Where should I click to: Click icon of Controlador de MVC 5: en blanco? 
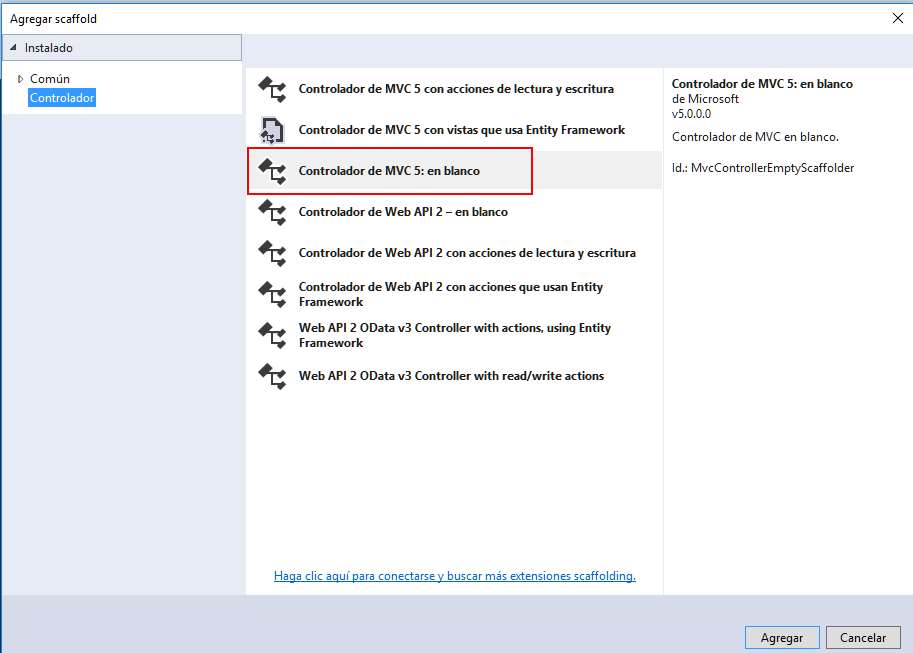(x=273, y=171)
